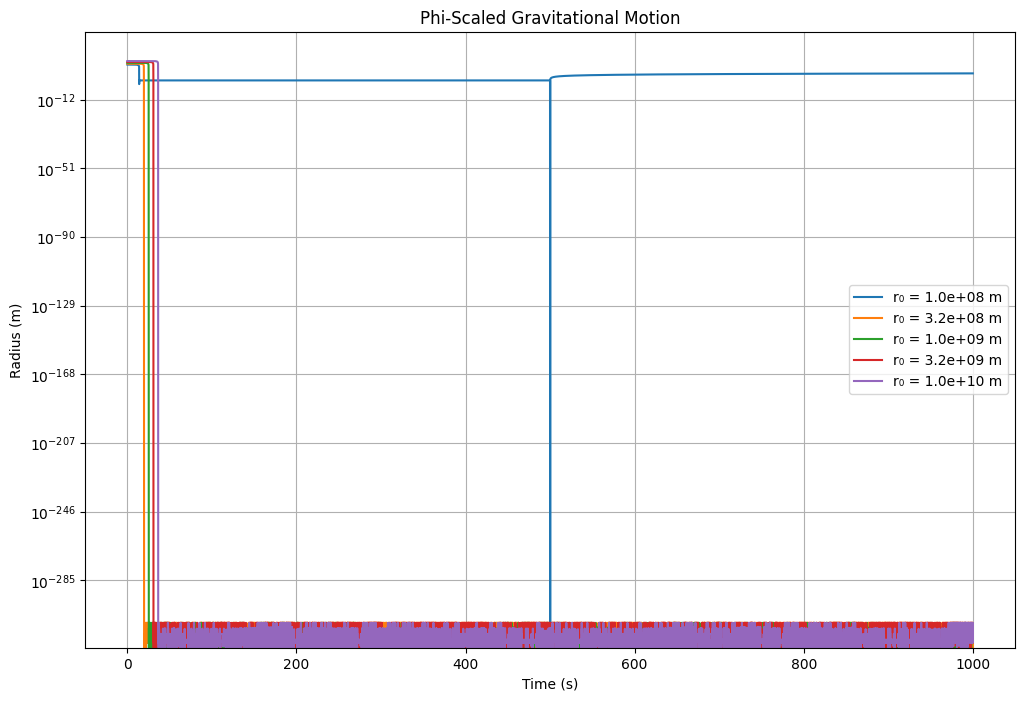
Task: Click the plot title Phi-Scaled Gravitational Motion
Action: [549, 18]
